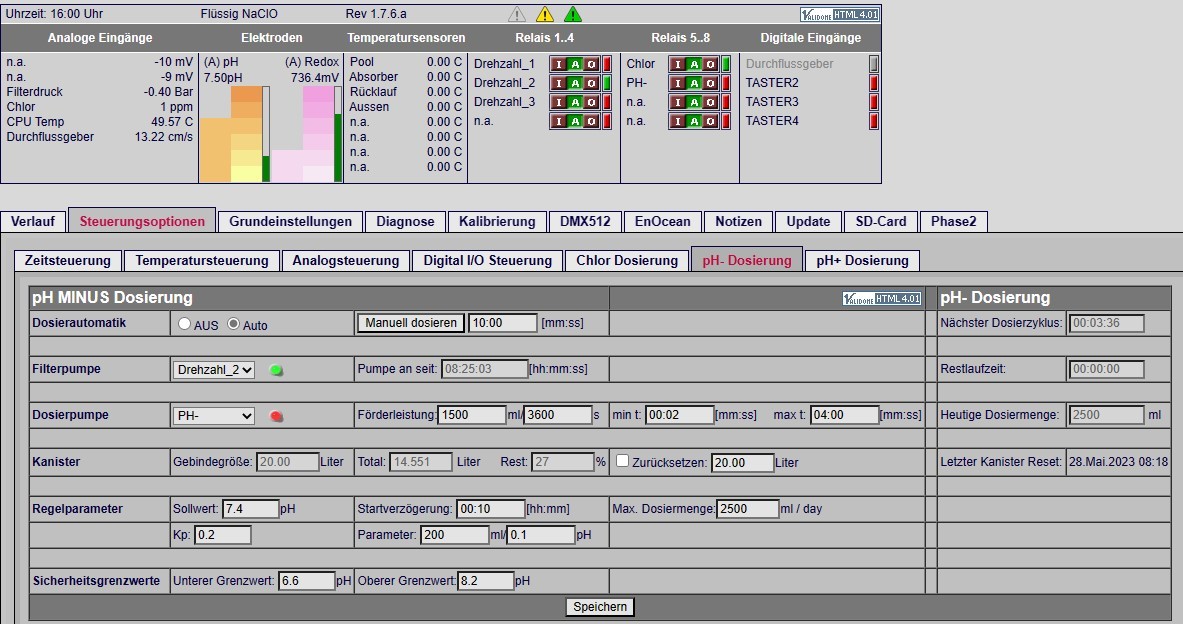This screenshot has width=1183, height=624.
Task: Focus Förderleistung field 1500
Action: pos(472,415)
